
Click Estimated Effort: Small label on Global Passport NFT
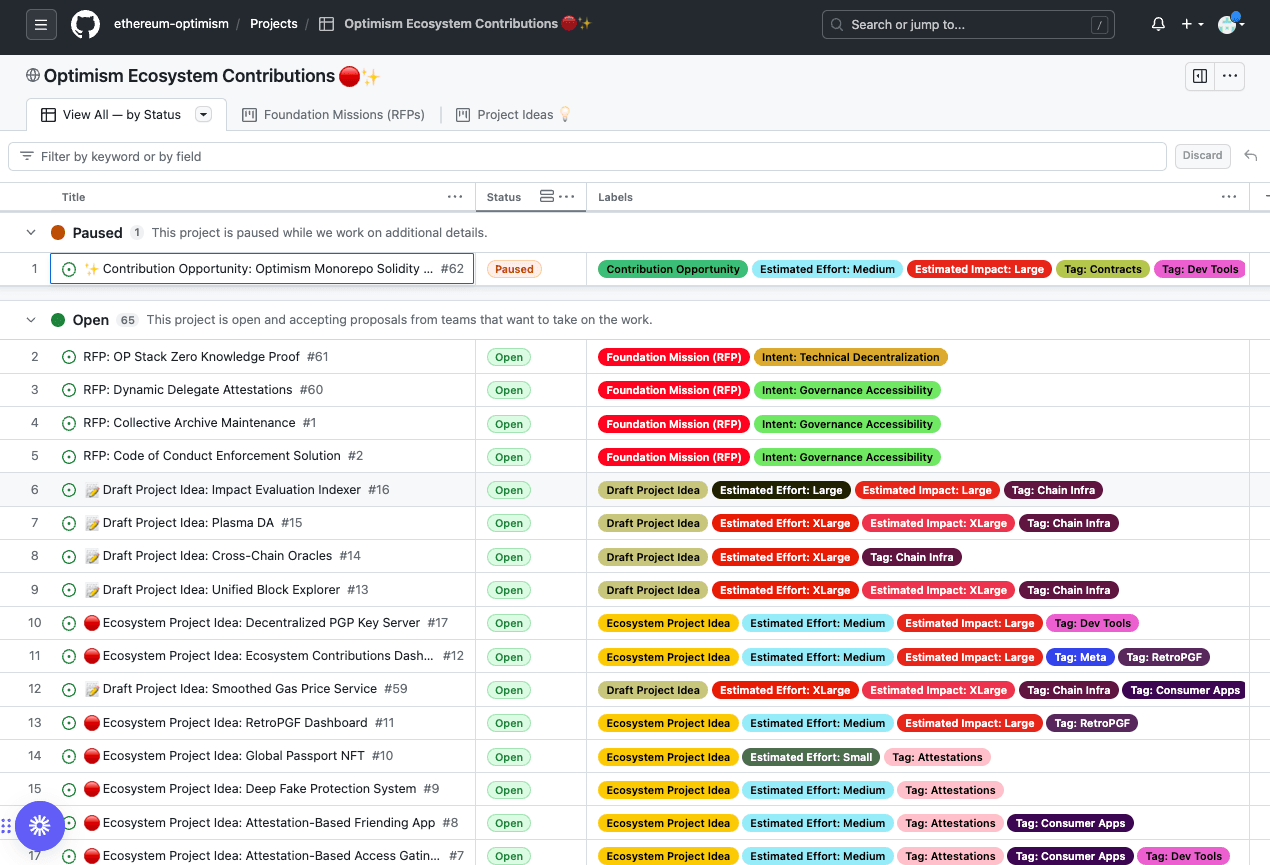click(811, 757)
